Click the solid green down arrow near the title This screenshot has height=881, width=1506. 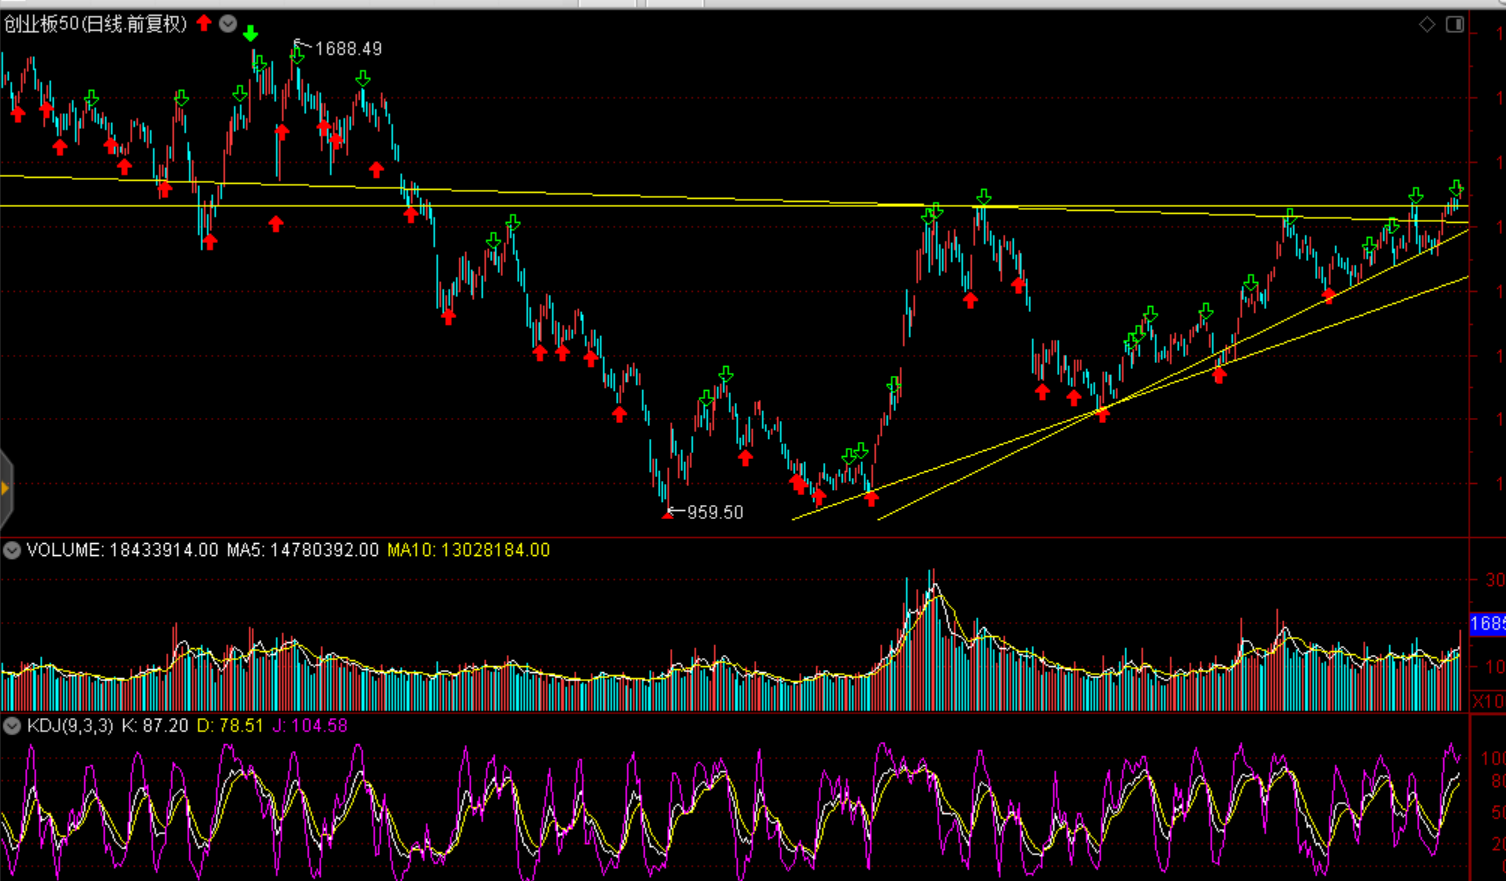tap(250, 34)
